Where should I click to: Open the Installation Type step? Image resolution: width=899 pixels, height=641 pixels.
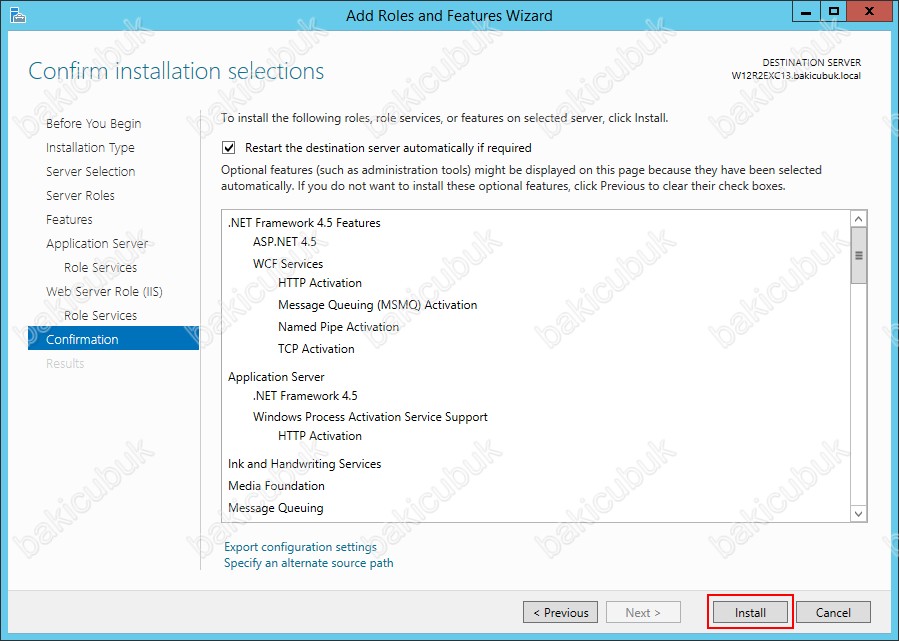[90, 147]
